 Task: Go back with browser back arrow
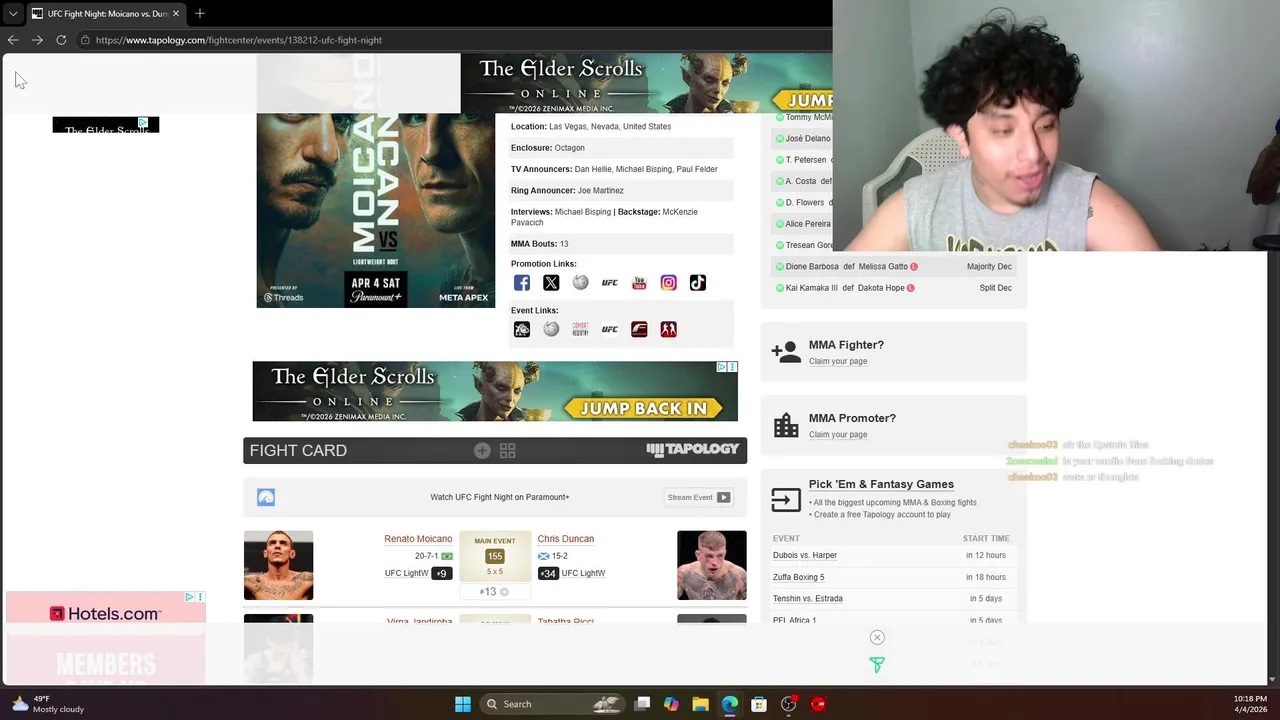[x=13, y=40]
